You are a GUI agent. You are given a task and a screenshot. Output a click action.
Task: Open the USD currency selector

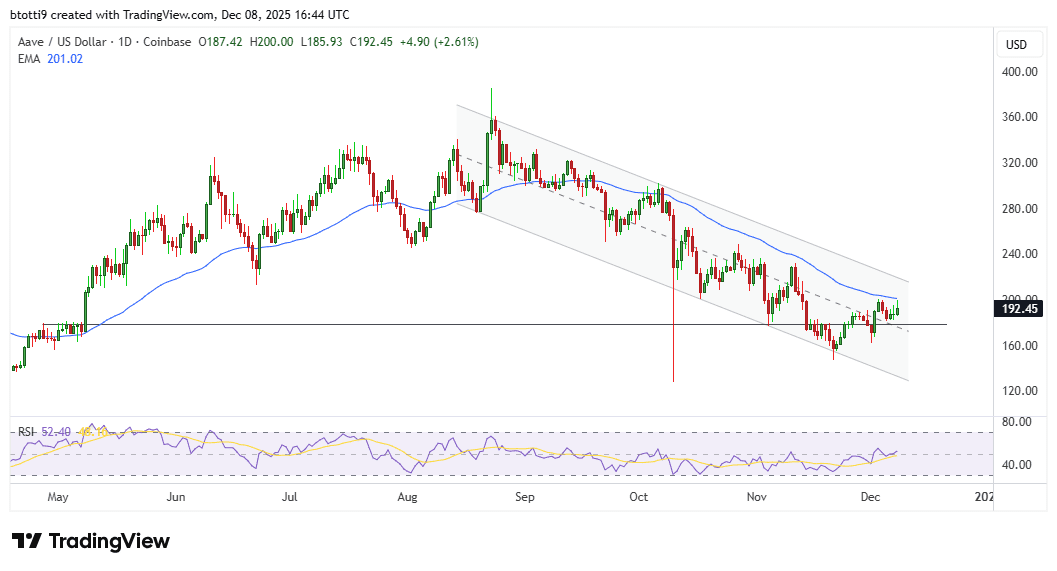1016,44
